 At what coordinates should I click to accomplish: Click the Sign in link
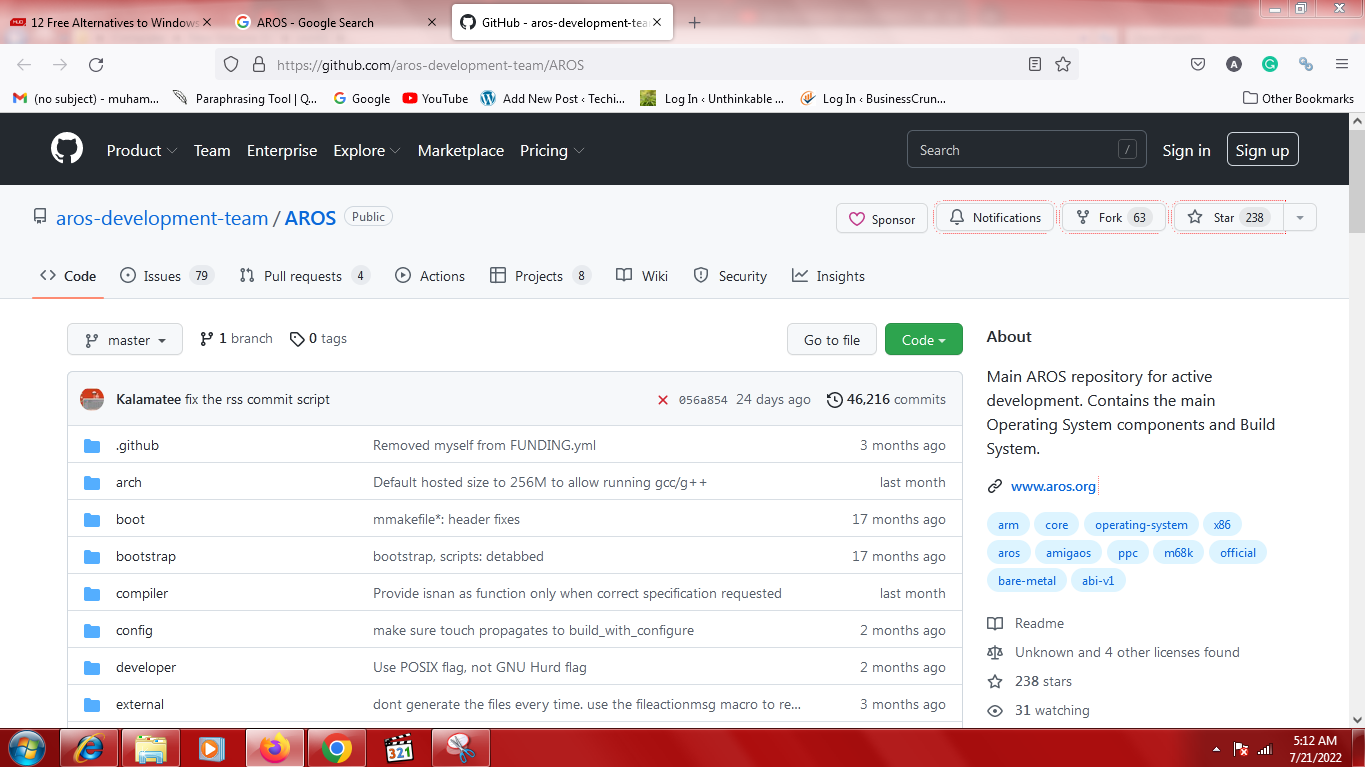(1186, 150)
